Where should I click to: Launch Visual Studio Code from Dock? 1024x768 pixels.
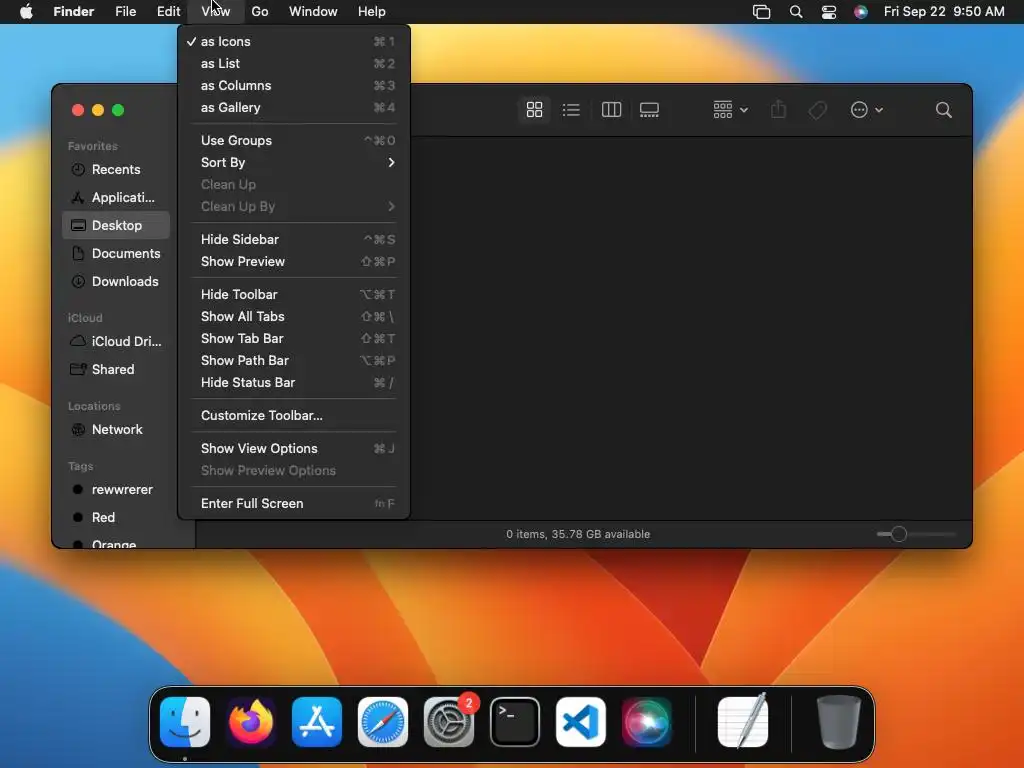[x=581, y=722]
